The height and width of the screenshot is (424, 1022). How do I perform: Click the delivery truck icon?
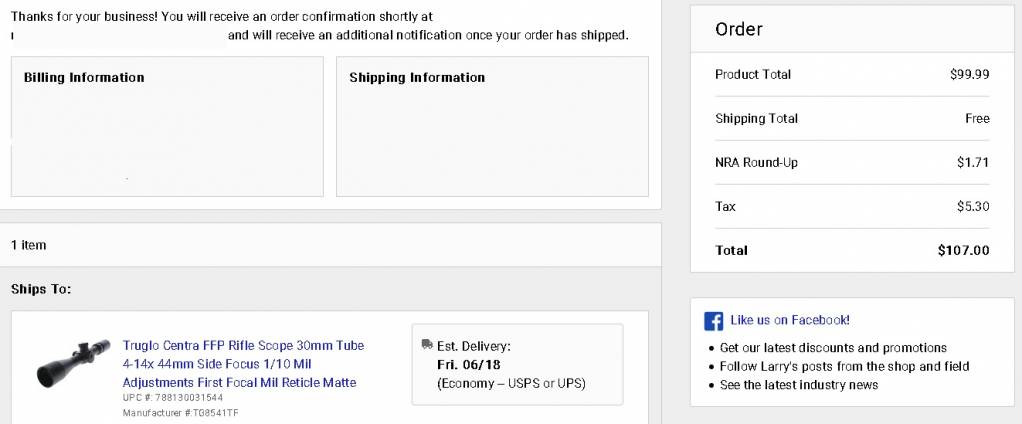click(x=428, y=344)
